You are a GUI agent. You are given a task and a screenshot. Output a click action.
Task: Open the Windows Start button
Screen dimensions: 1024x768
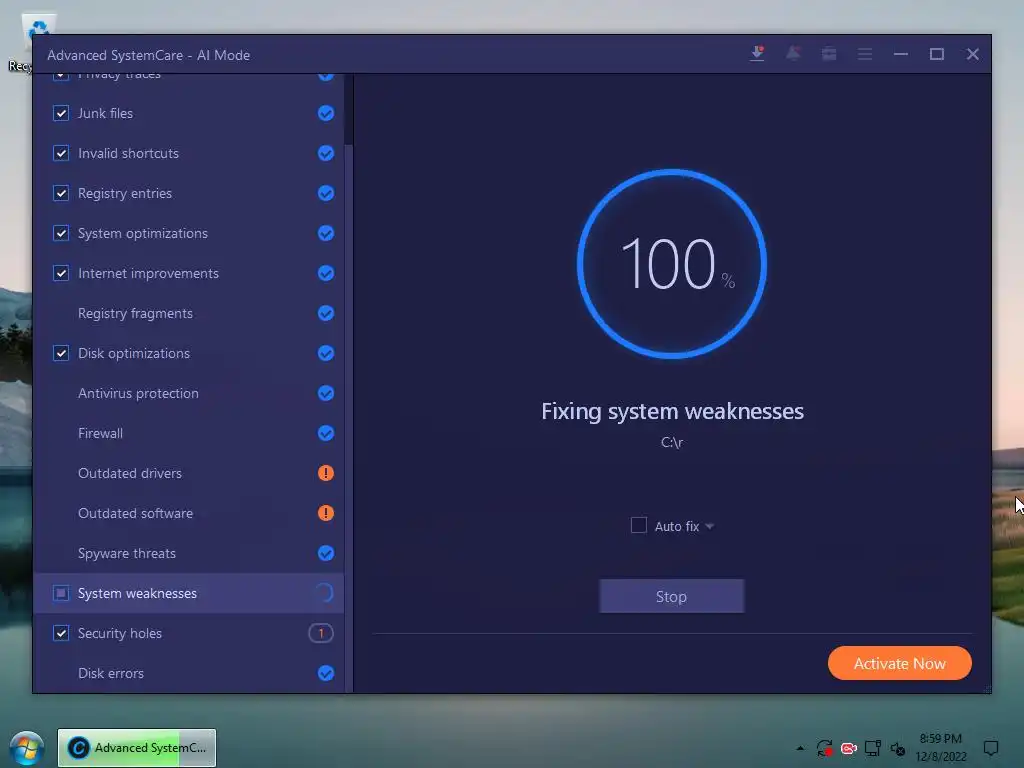click(27, 748)
